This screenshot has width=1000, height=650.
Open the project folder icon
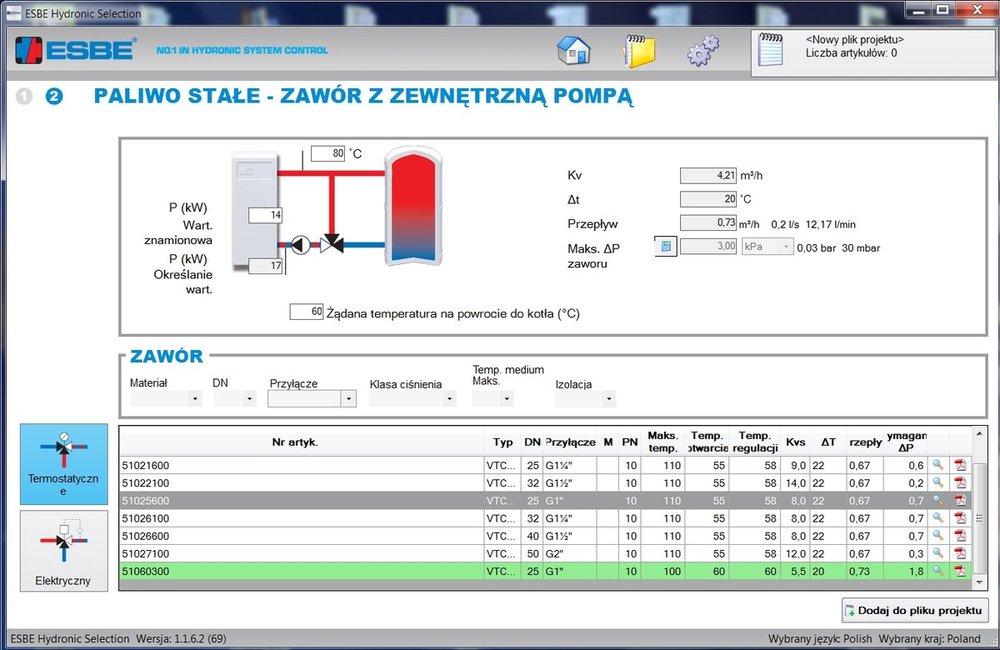point(638,50)
